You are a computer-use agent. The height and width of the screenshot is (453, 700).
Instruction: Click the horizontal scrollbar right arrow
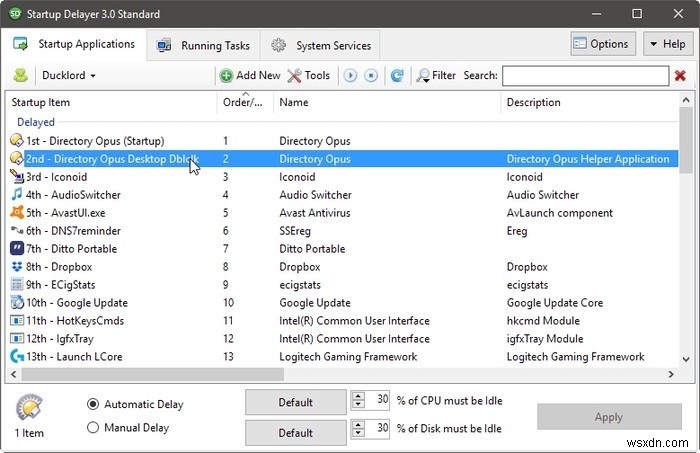tap(671, 374)
